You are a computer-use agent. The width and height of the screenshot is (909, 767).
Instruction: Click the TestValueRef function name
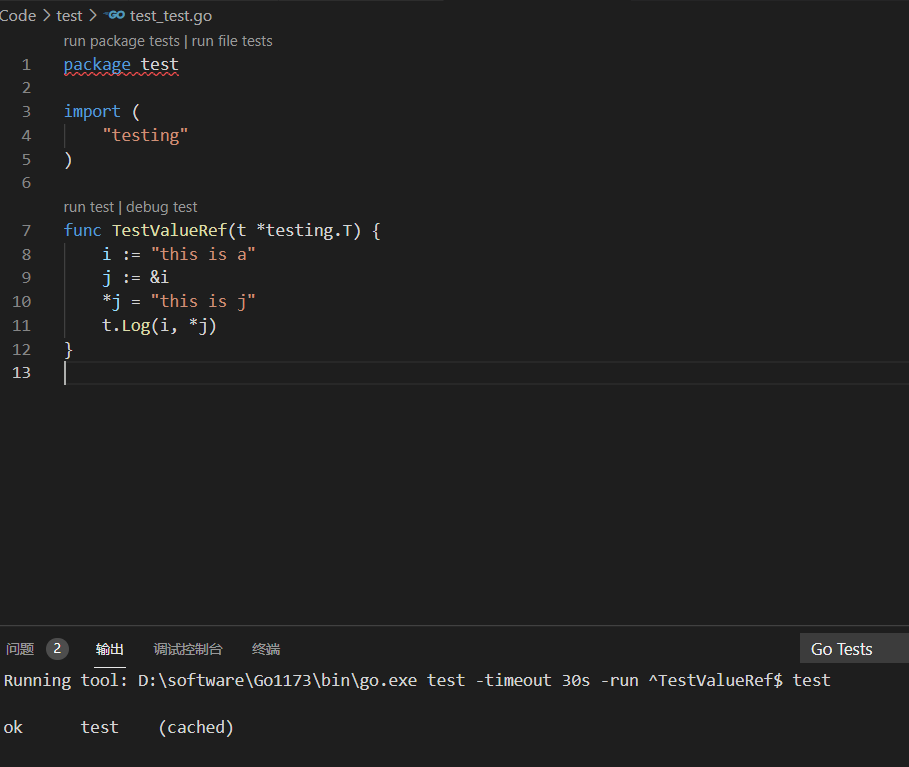pyautogui.click(x=169, y=231)
